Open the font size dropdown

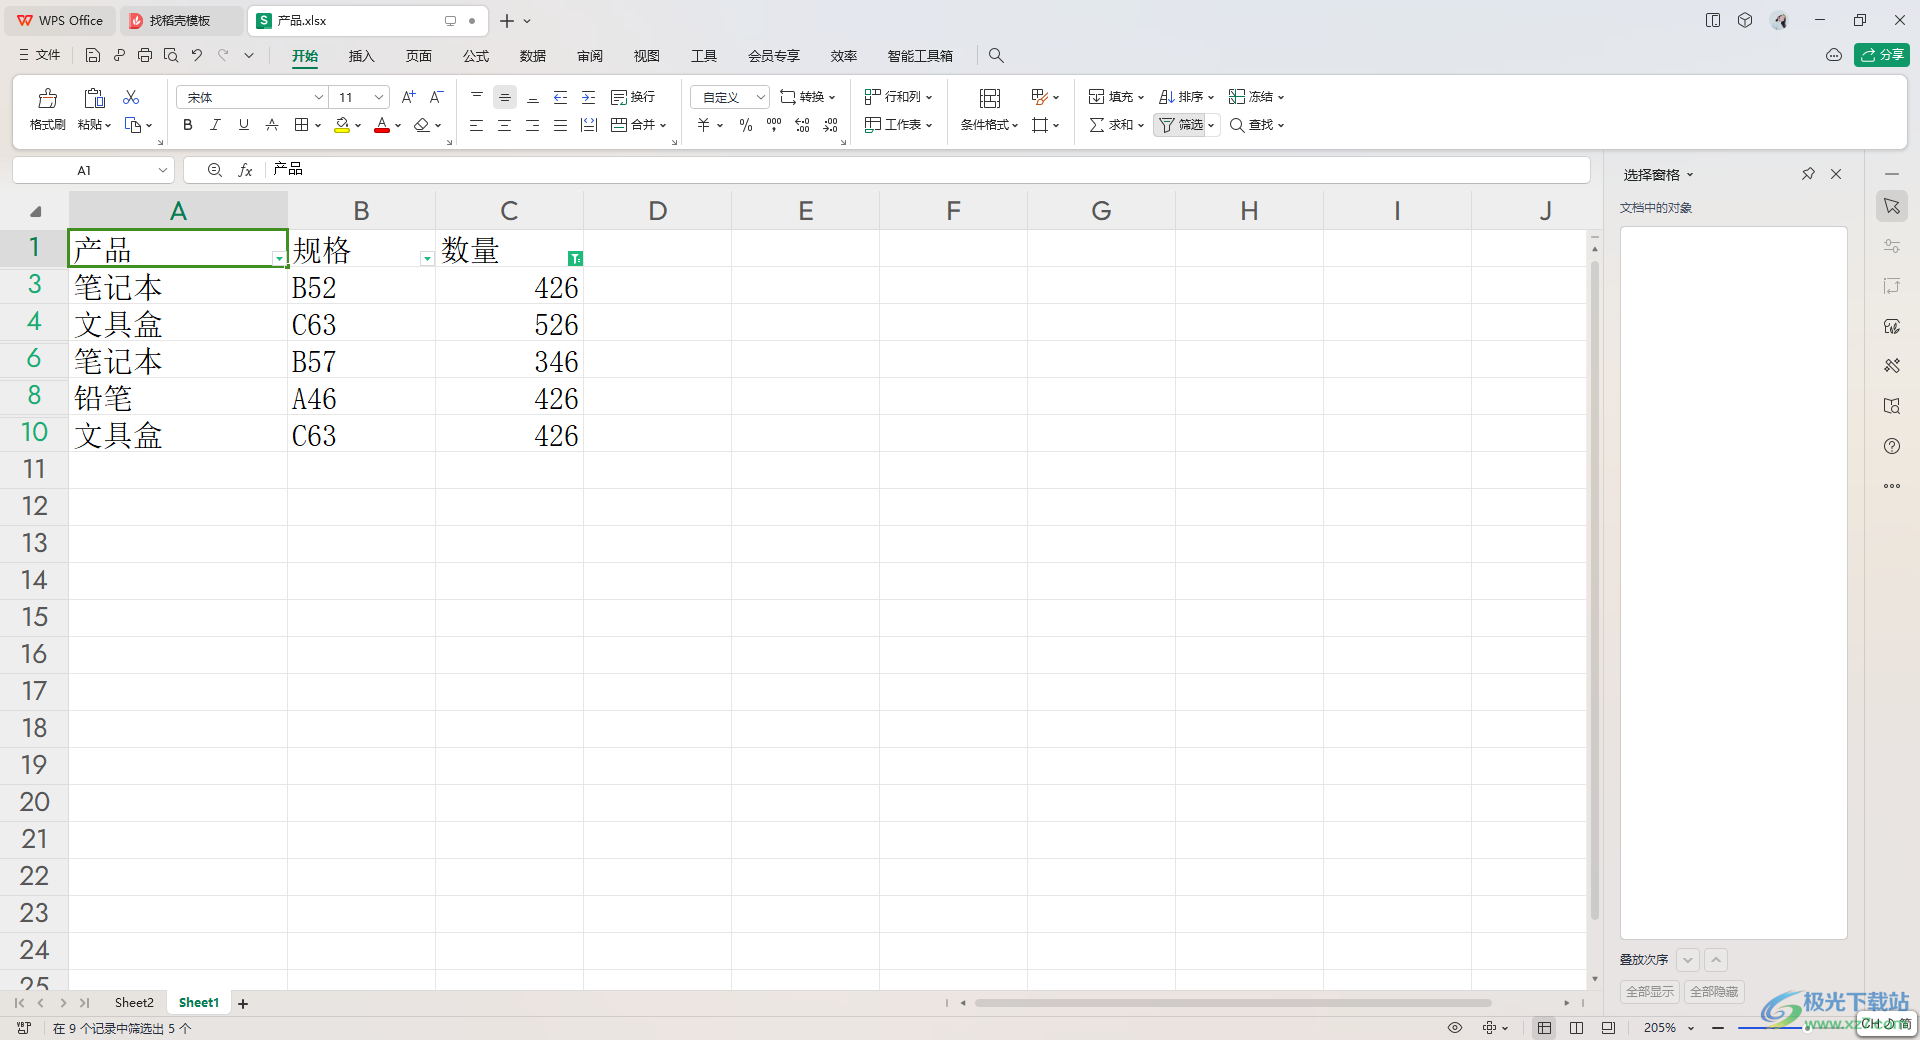pyautogui.click(x=379, y=97)
